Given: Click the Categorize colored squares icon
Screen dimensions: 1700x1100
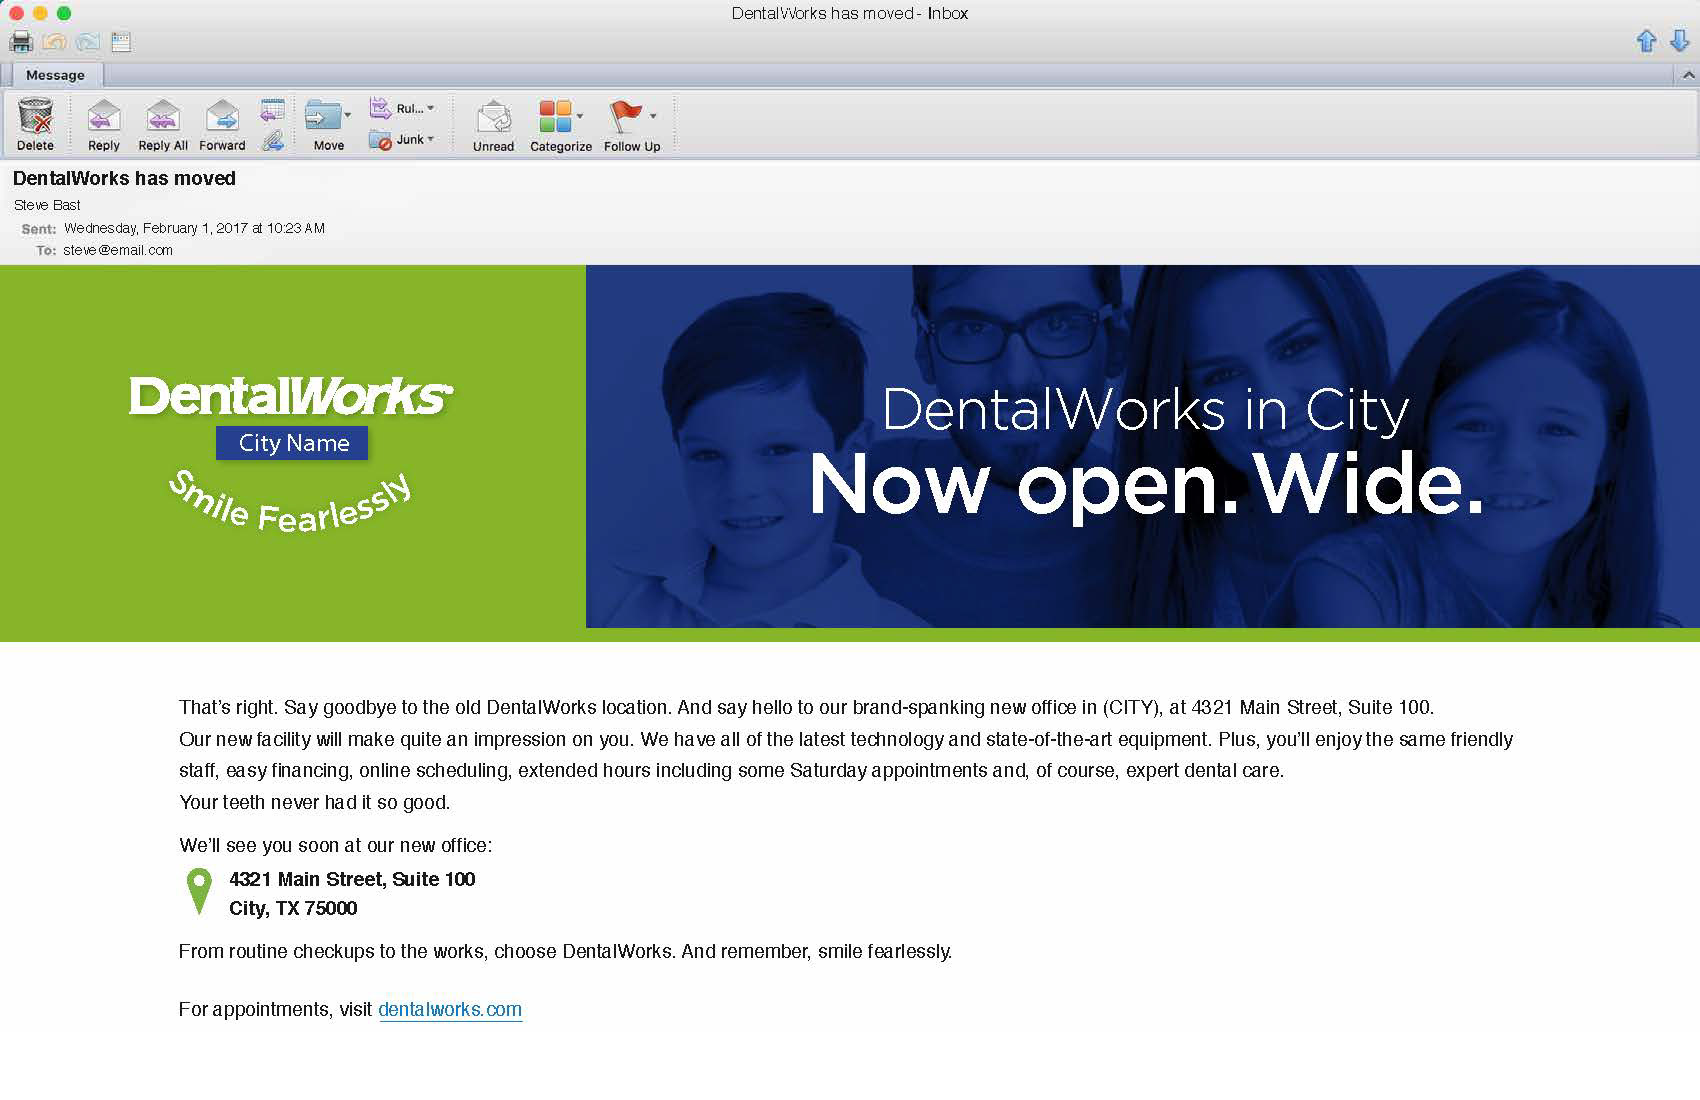Looking at the screenshot, I should point(555,117).
